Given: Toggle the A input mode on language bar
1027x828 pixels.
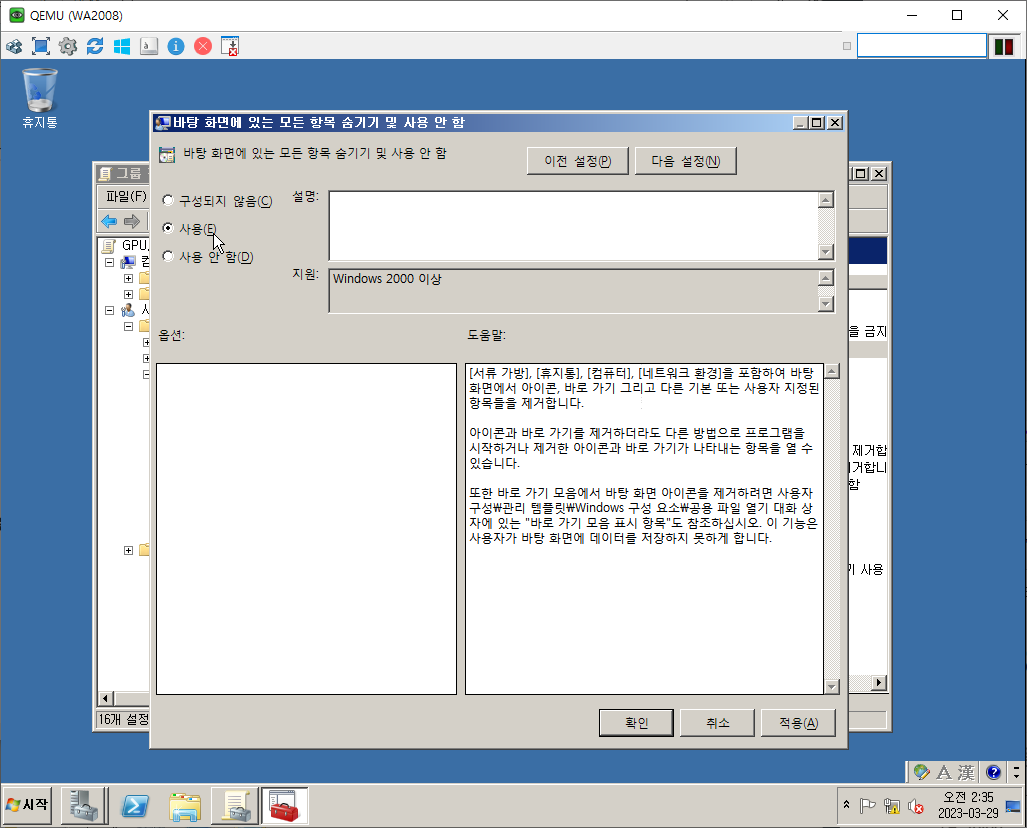Looking at the screenshot, I should coord(944,772).
